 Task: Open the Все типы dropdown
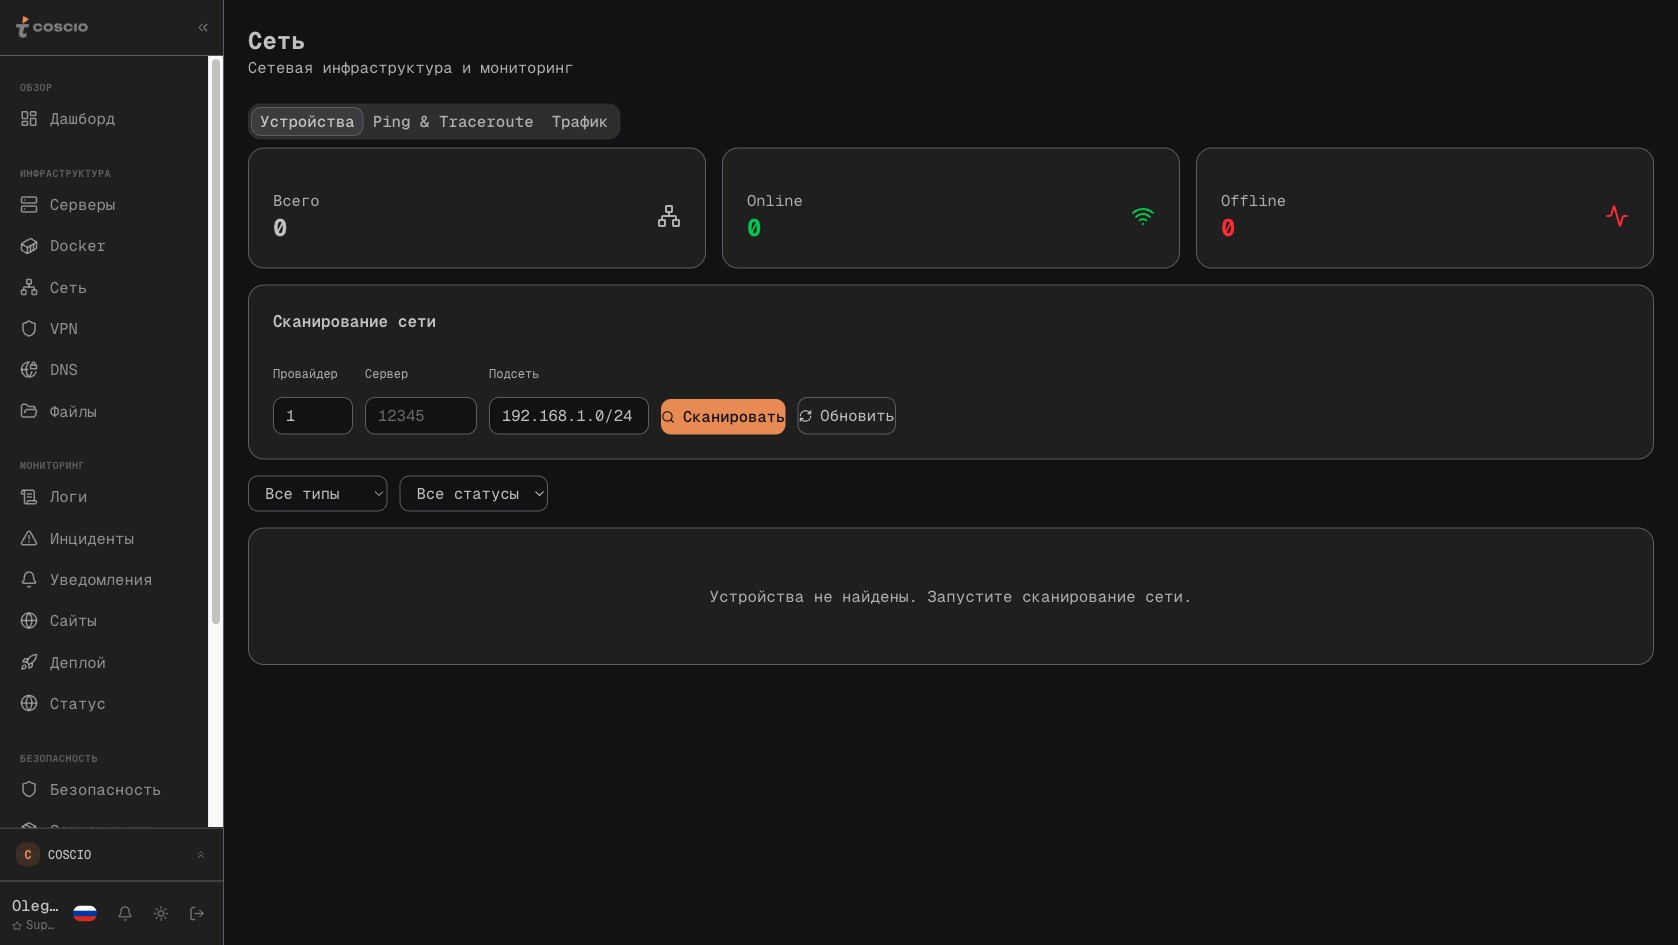pos(318,494)
